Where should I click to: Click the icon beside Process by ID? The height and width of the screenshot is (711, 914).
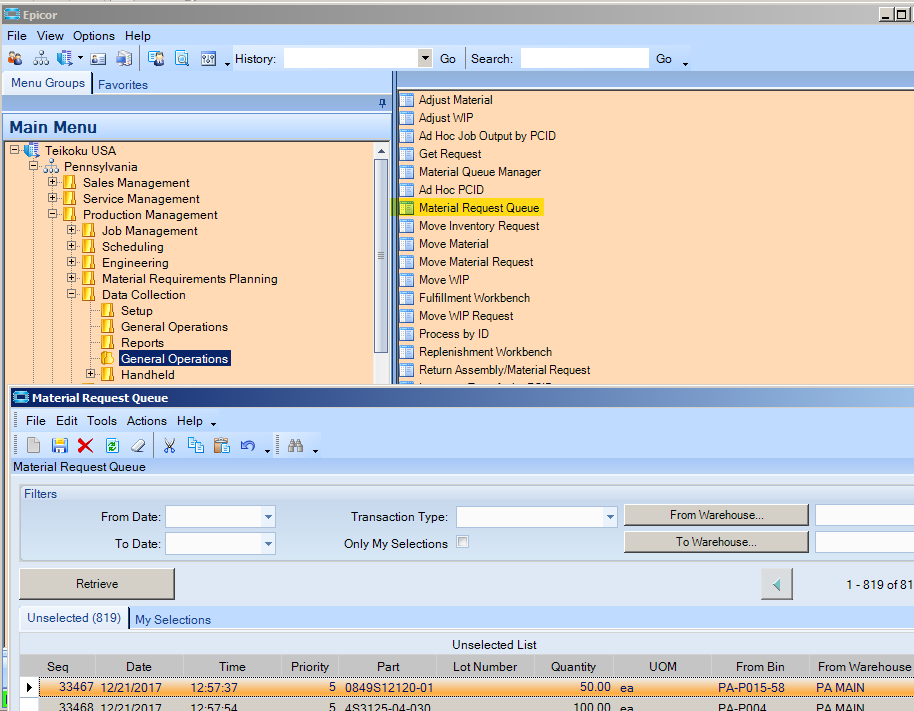point(406,334)
